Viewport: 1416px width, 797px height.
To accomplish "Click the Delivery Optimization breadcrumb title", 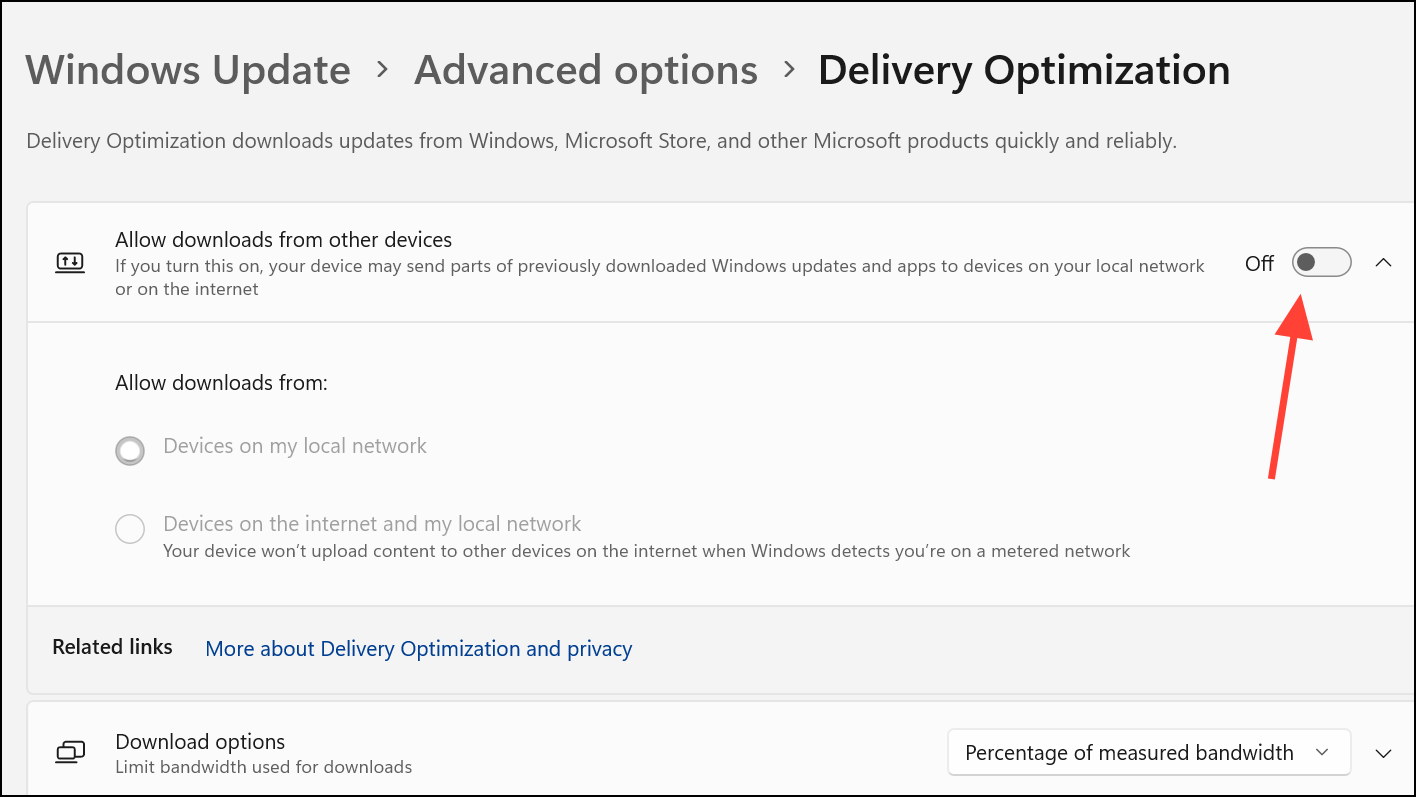I will pyautogui.click(x=1024, y=70).
